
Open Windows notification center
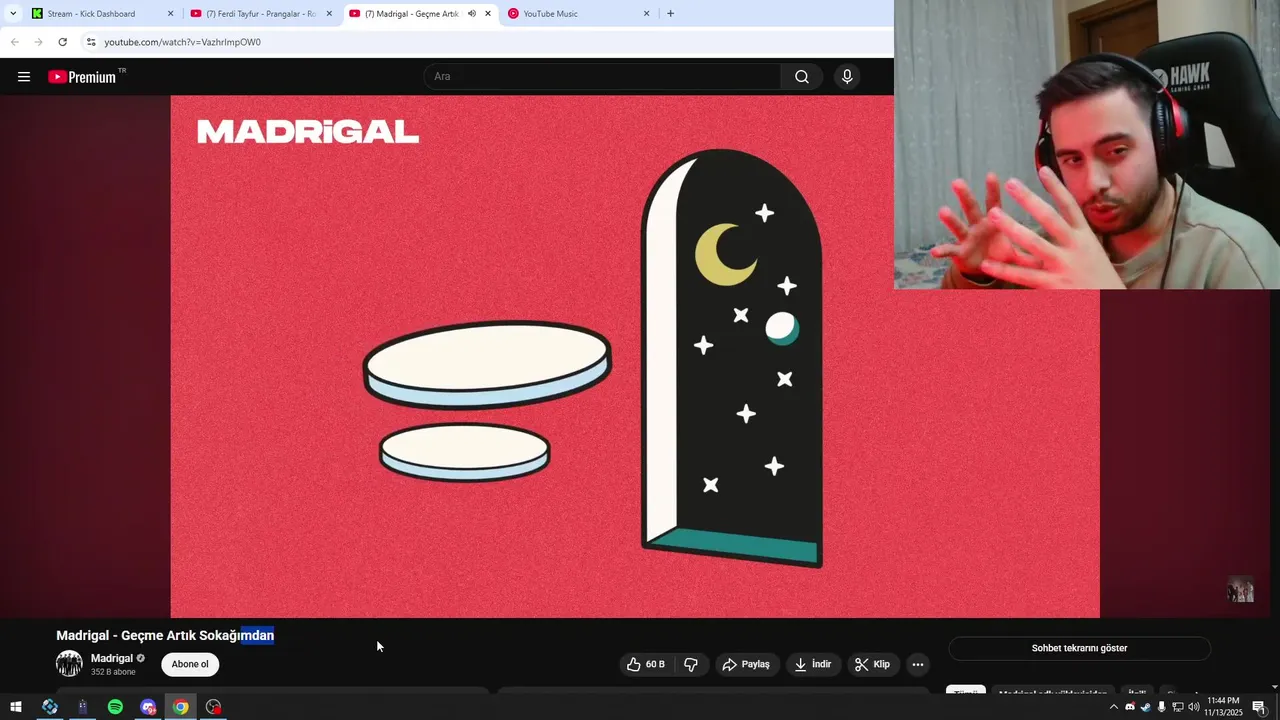1259,707
